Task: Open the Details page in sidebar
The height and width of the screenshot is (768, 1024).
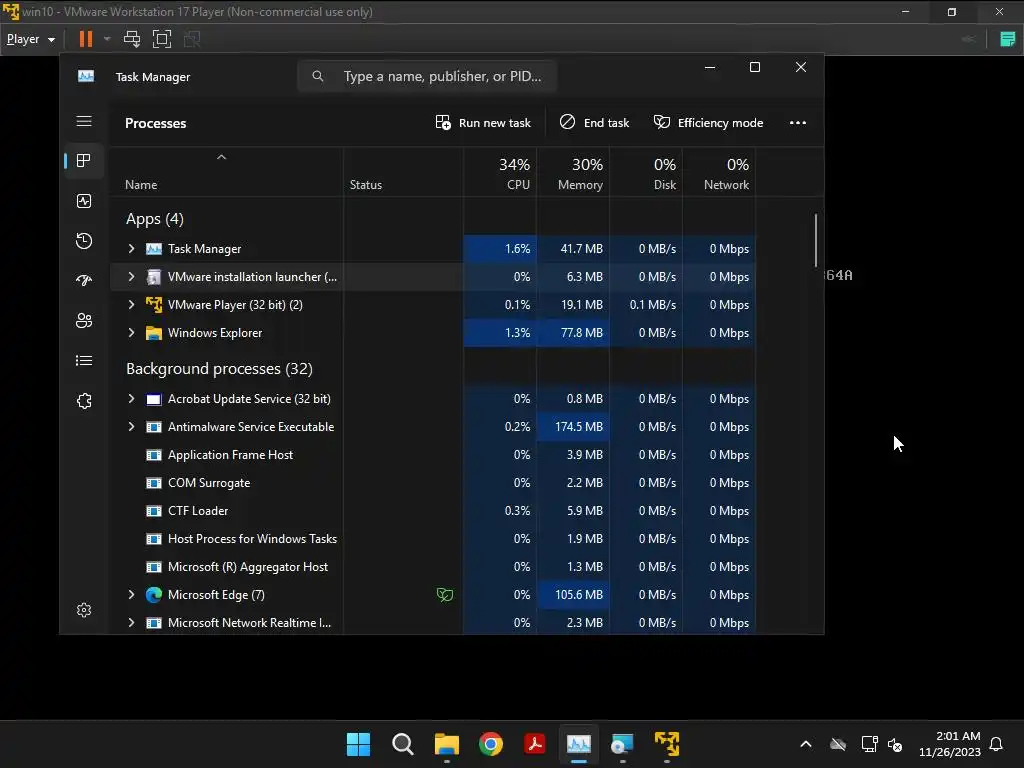Action: click(x=84, y=360)
